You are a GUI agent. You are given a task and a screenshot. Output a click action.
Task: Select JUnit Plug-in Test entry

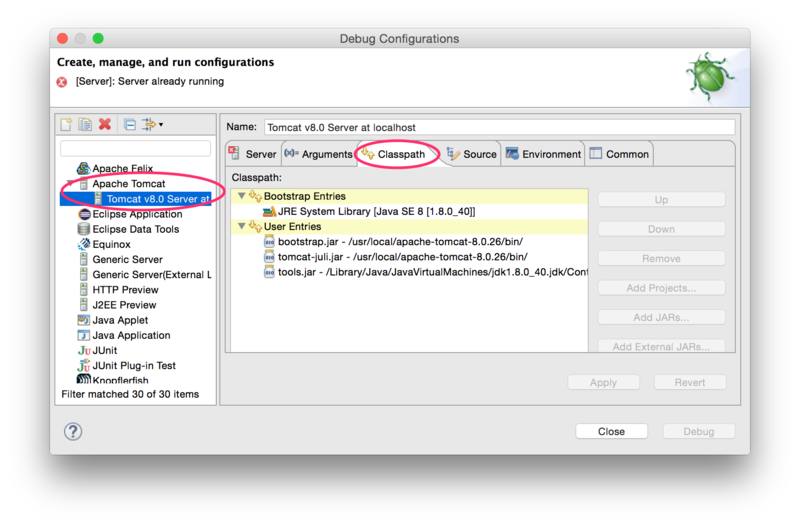(134, 366)
